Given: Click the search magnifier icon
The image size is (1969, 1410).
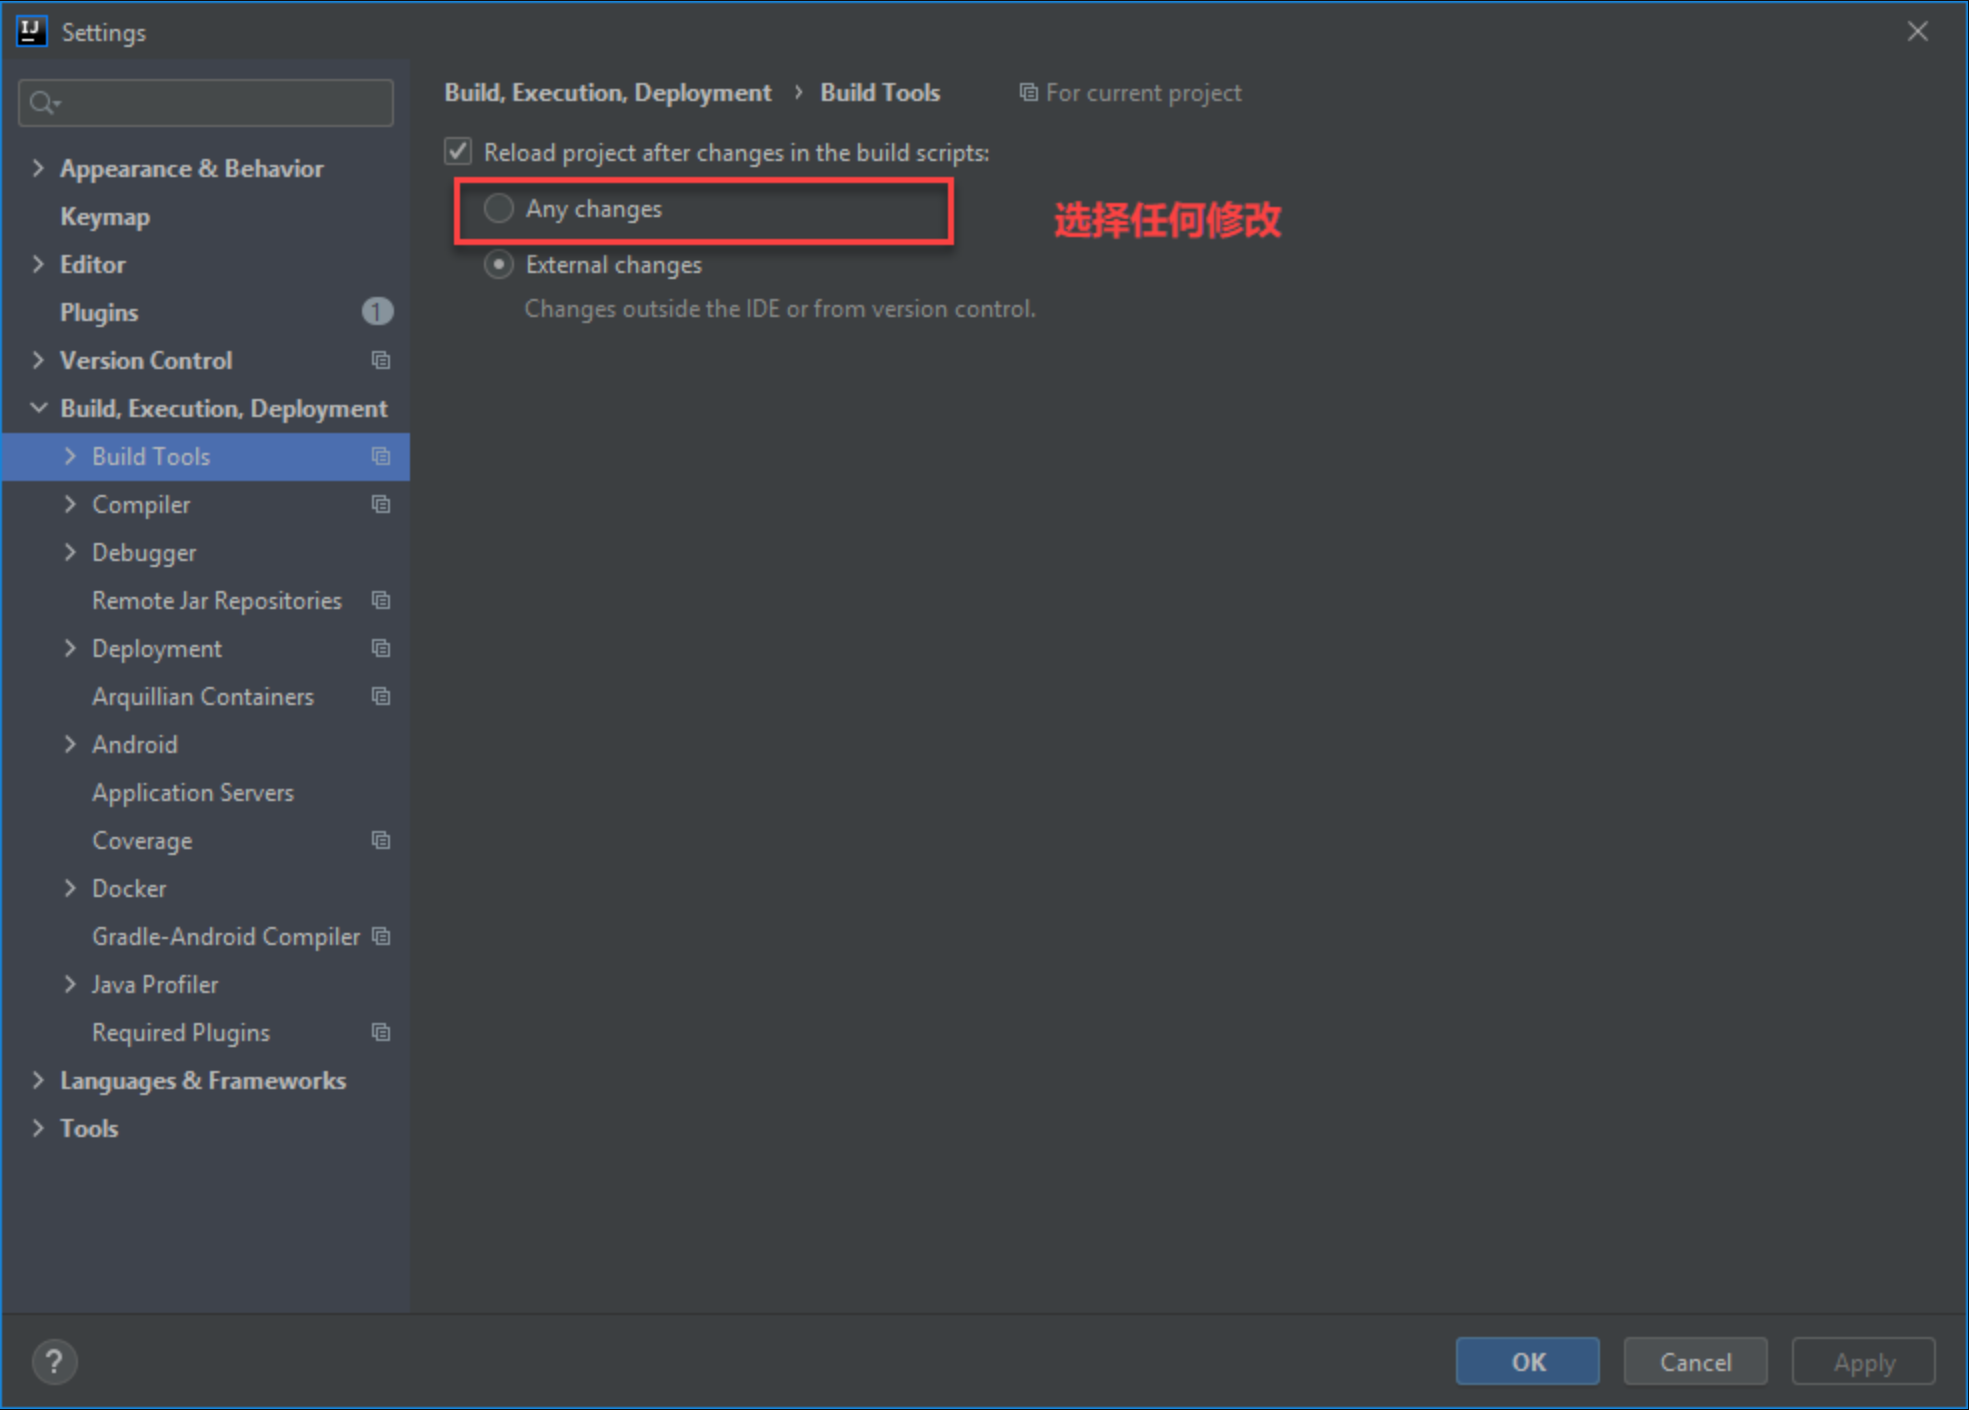Looking at the screenshot, I should [43, 103].
